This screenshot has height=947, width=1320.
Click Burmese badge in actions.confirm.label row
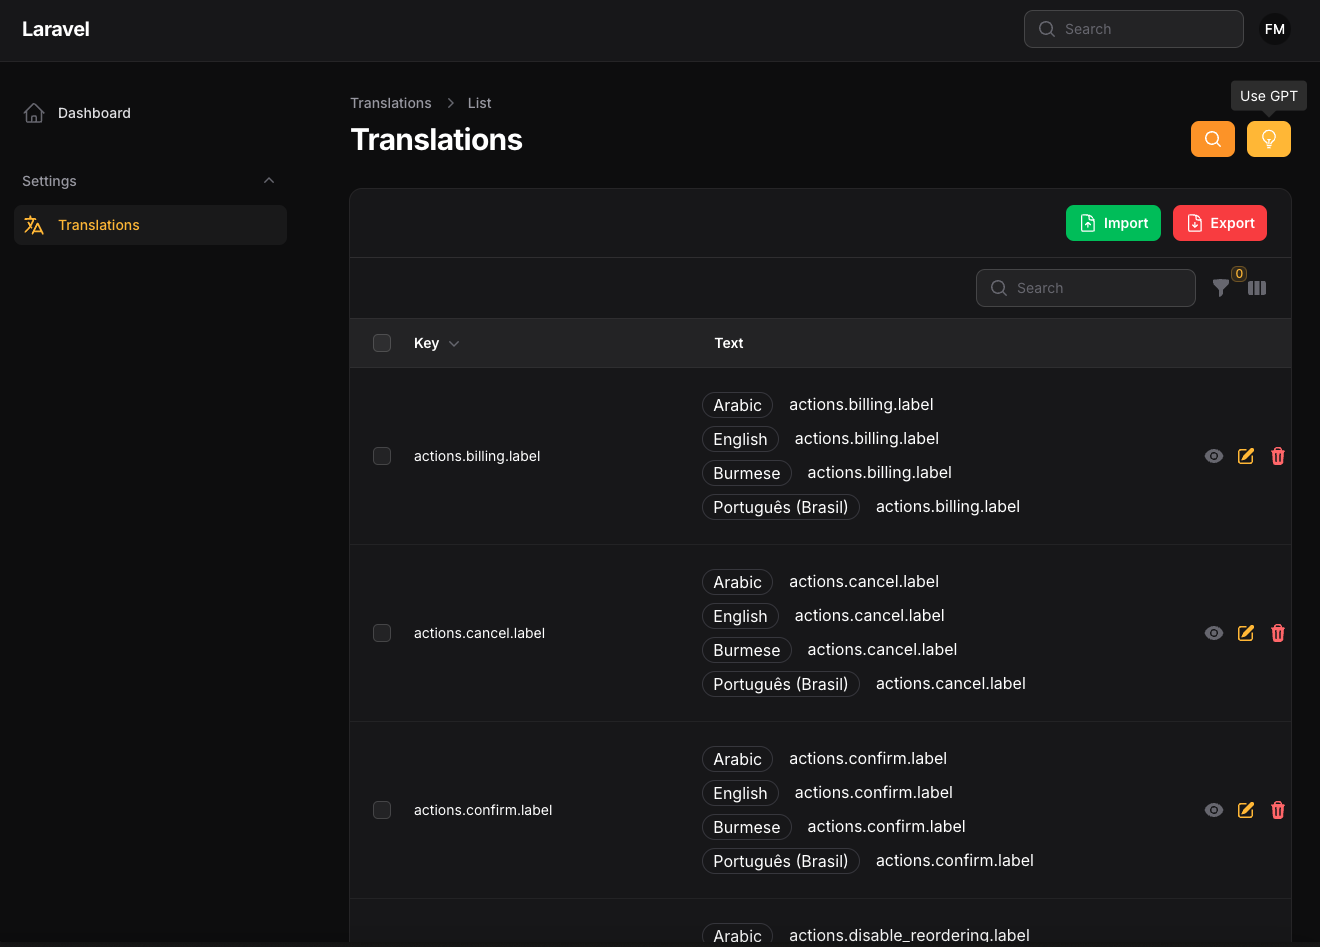click(747, 827)
